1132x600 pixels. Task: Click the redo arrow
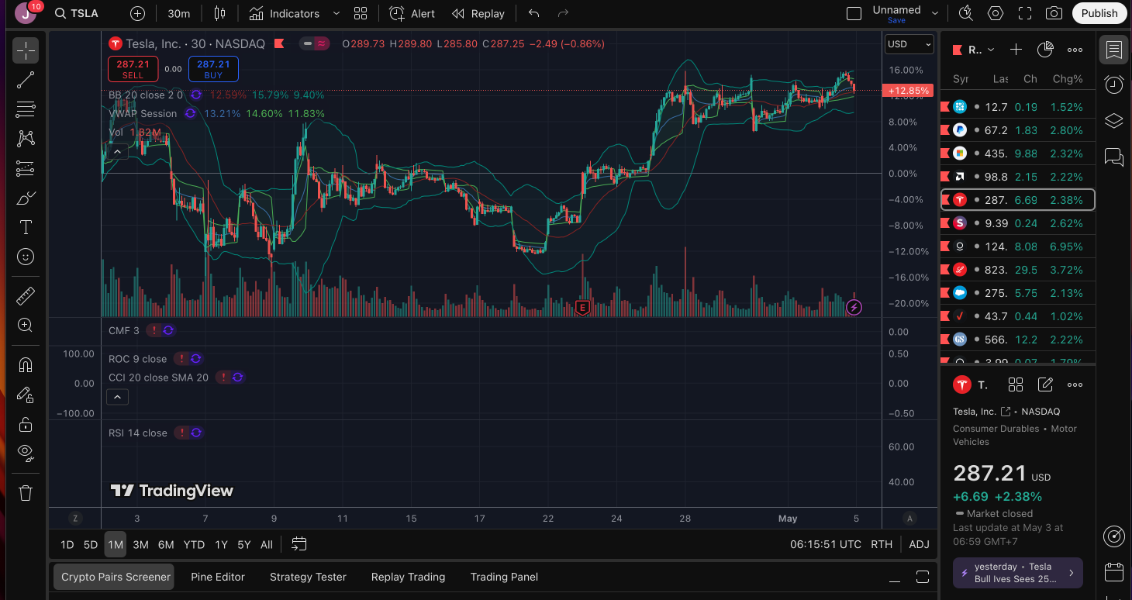(x=563, y=13)
